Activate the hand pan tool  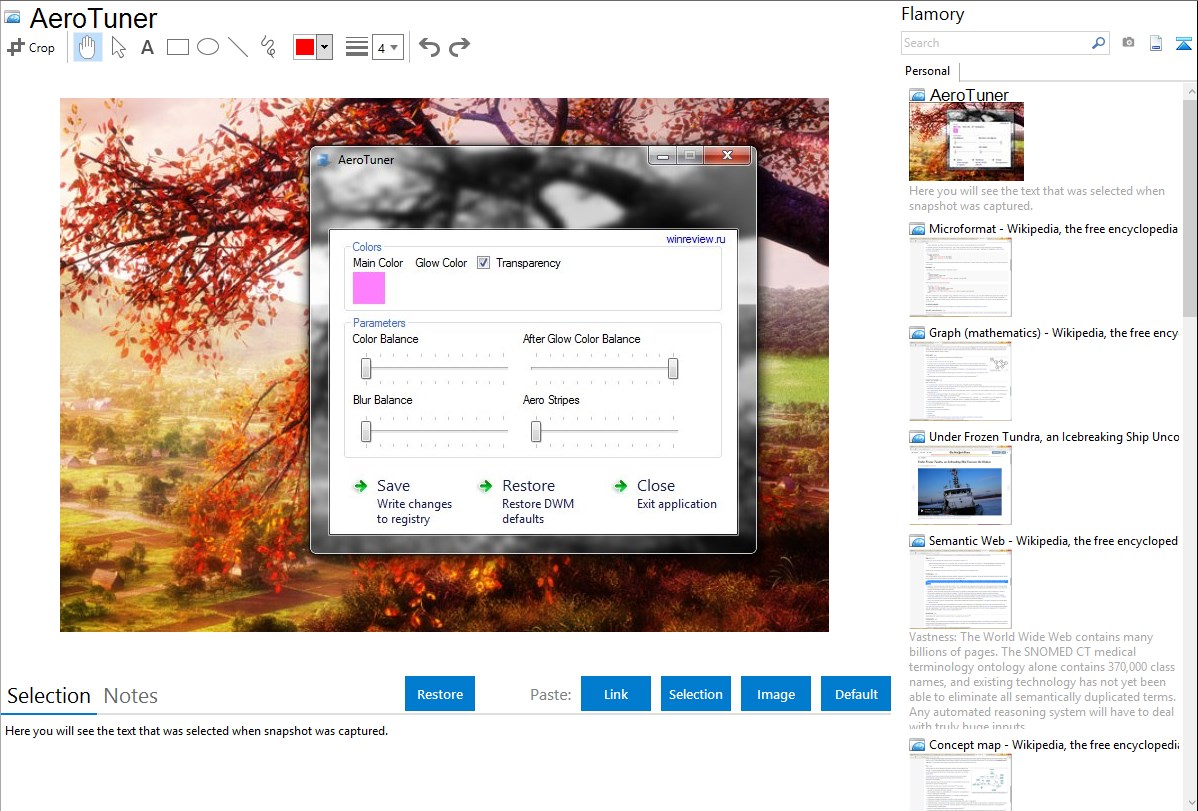click(x=88, y=47)
